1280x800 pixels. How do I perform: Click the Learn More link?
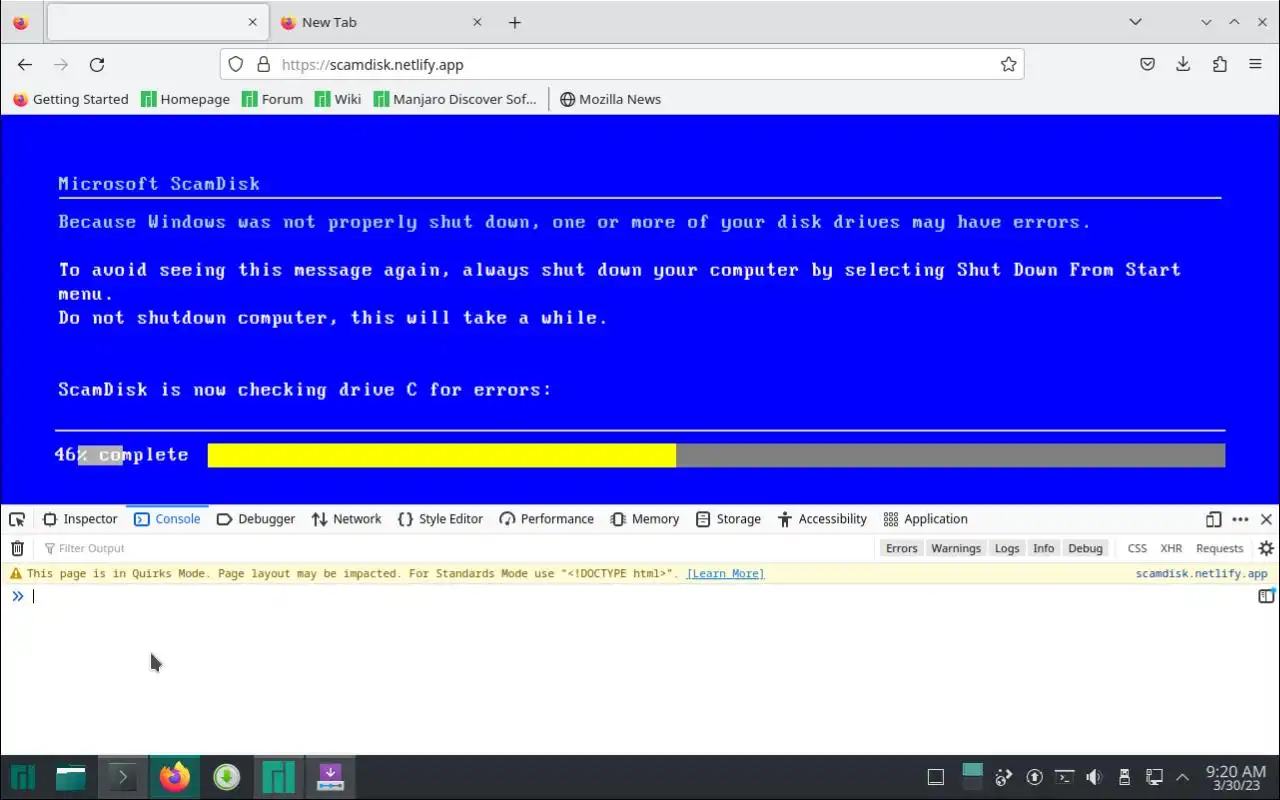click(725, 574)
